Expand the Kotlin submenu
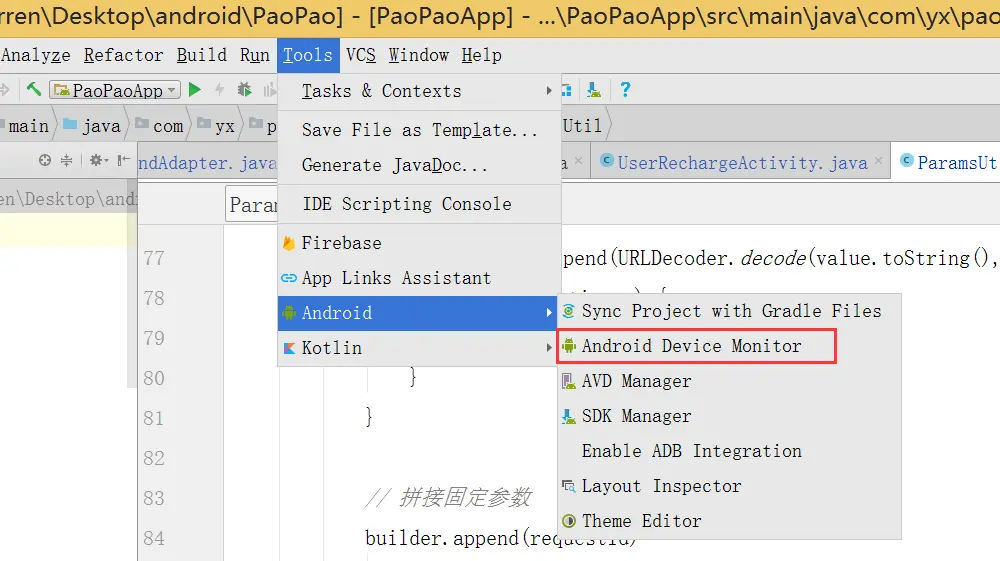This screenshot has height=561, width=1000. pos(418,348)
